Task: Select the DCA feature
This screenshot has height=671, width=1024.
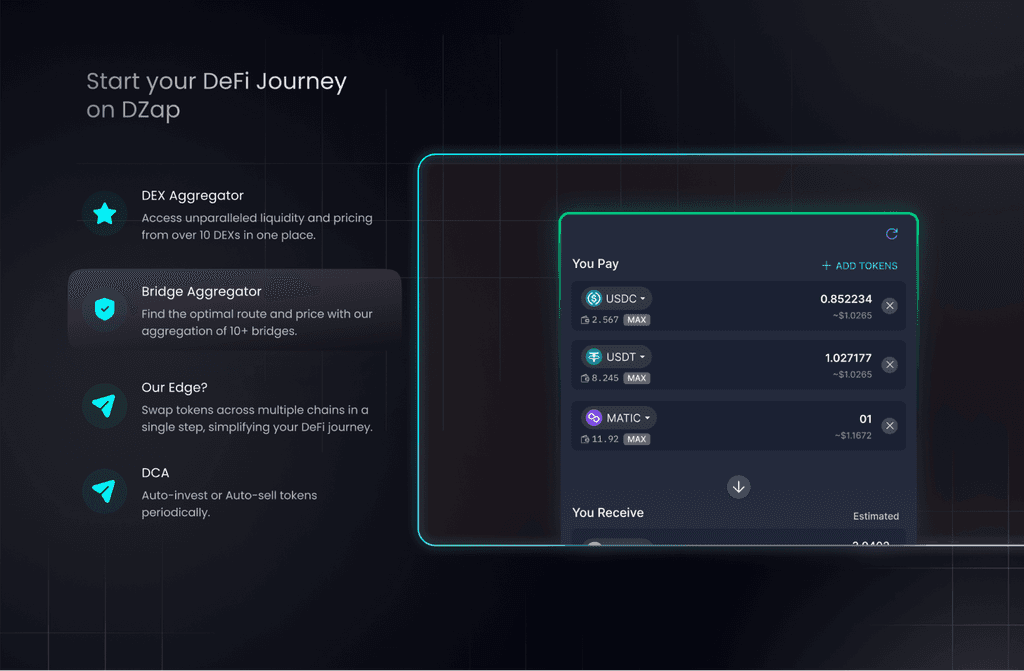Action: click(234, 491)
